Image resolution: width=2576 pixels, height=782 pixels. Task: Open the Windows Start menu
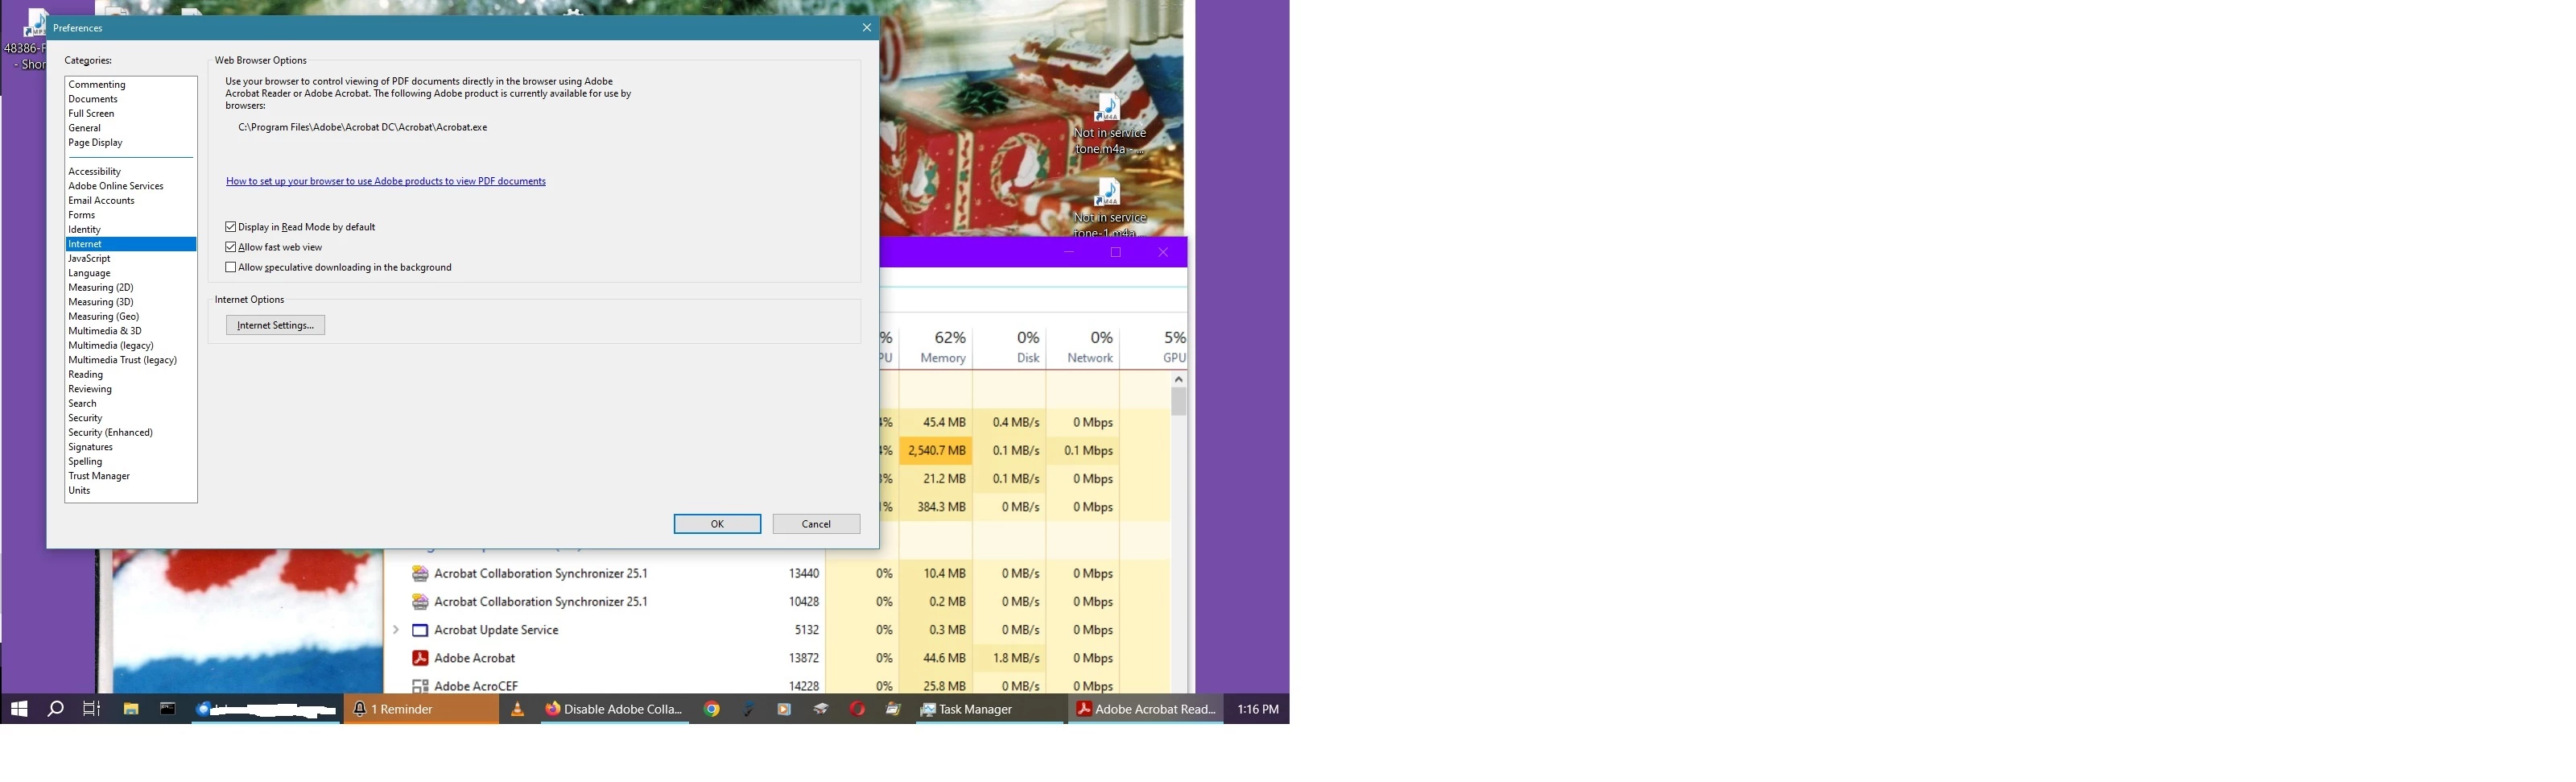pyautogui.click(x=18, y=709)
